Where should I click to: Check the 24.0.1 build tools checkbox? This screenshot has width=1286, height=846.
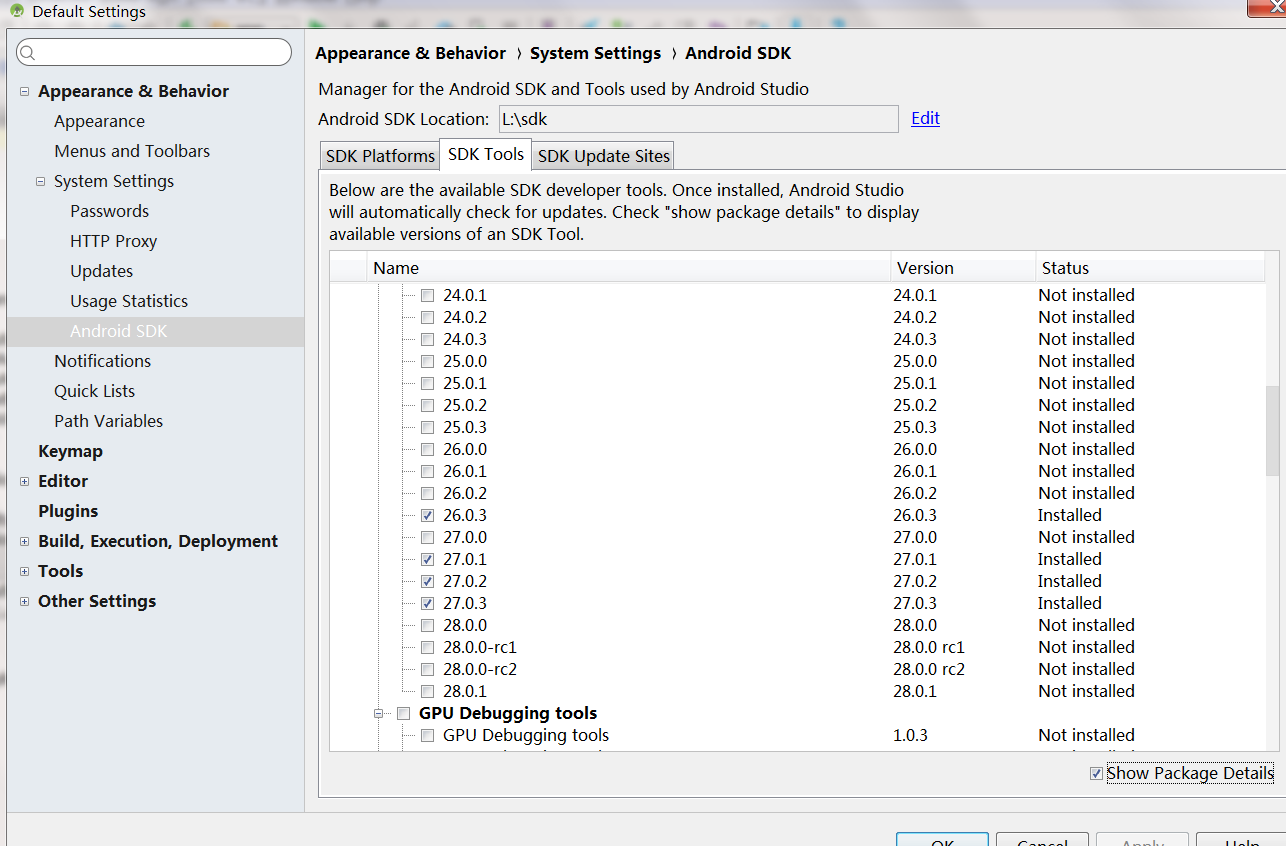pyautogui.click(x=427, y=295)
